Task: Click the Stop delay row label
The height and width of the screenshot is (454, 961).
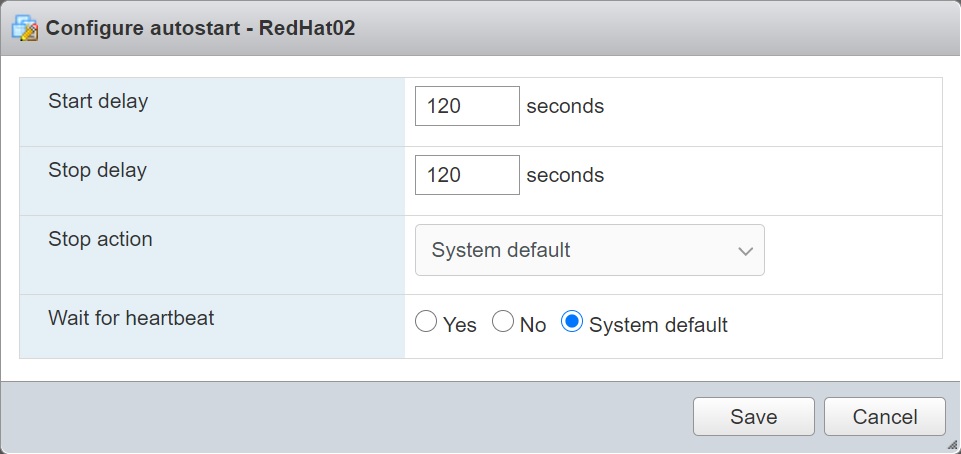Action: click(97, 170)
